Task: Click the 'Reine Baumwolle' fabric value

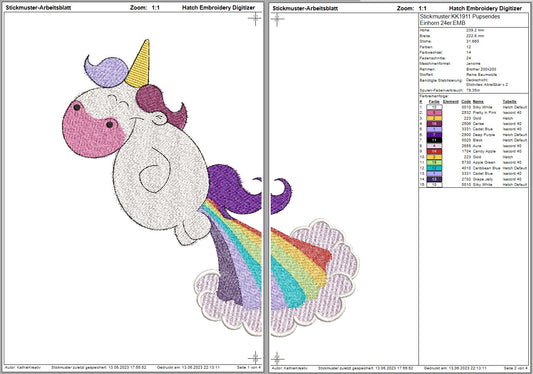Action: [x=481, y=74]
